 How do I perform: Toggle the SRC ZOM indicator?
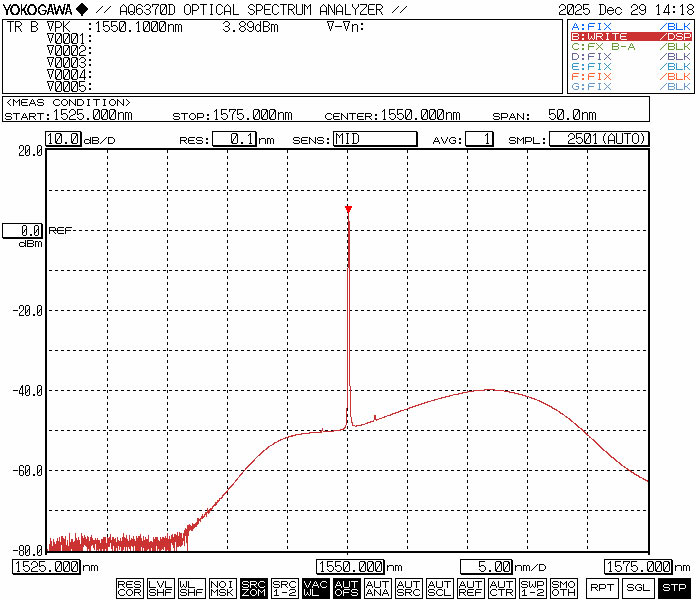253,588
